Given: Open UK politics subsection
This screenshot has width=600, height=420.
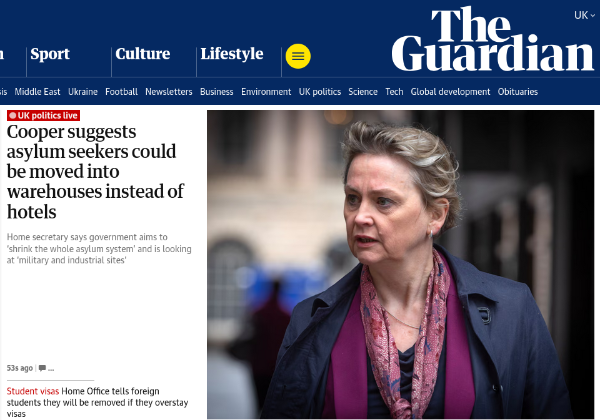Looking at the screenshot, I should coord(320,92).
